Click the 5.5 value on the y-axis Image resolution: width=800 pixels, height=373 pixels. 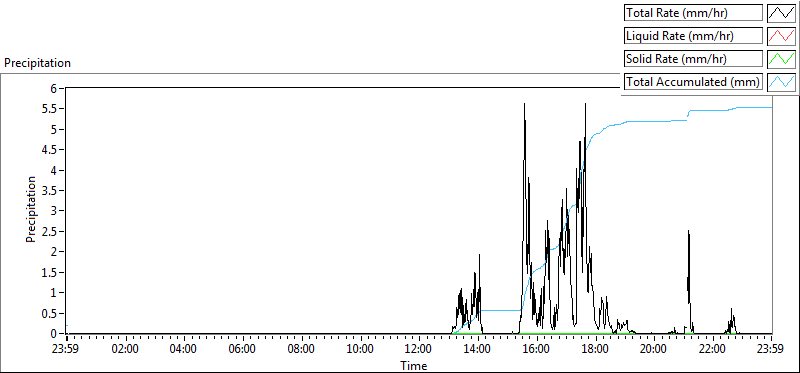(49, 109)
